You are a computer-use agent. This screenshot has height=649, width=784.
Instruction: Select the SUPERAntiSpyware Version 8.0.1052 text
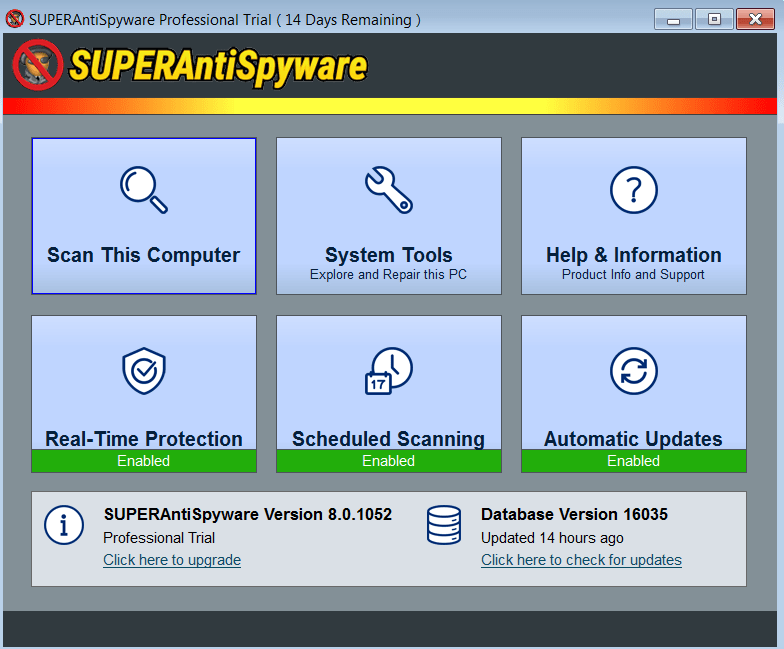click(248, 514)
